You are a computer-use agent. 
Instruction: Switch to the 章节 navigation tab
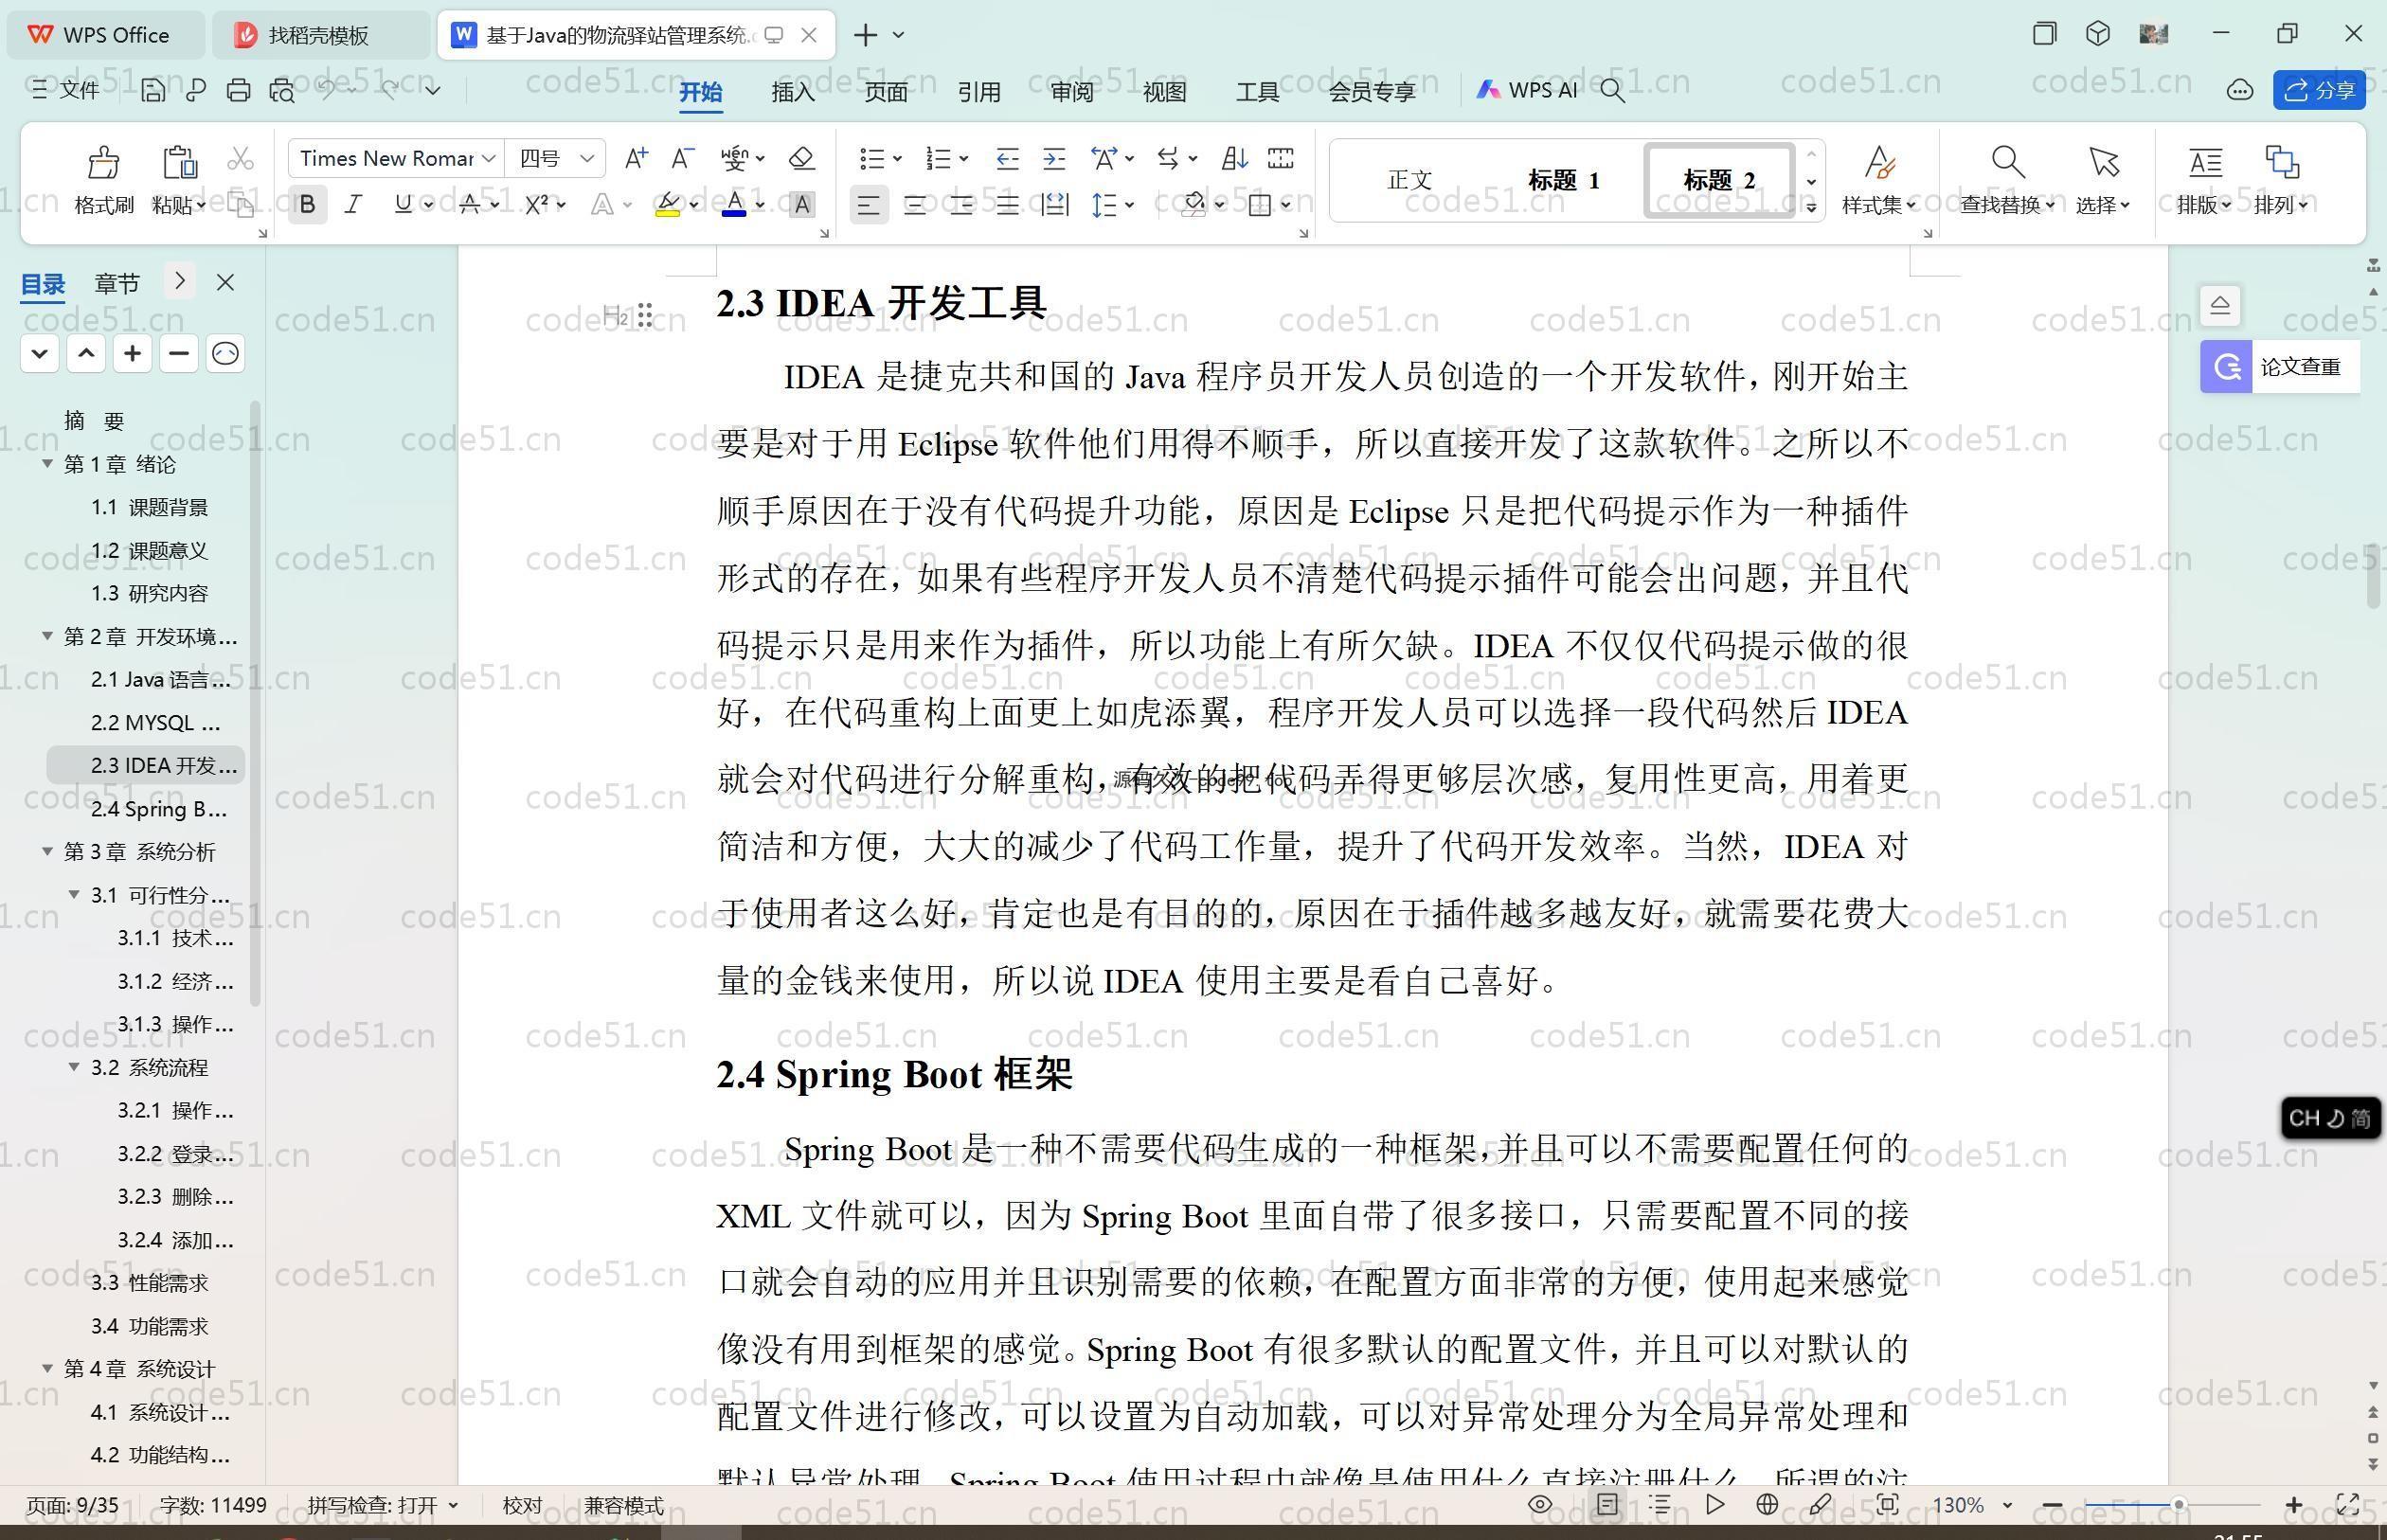pos(117,283)
